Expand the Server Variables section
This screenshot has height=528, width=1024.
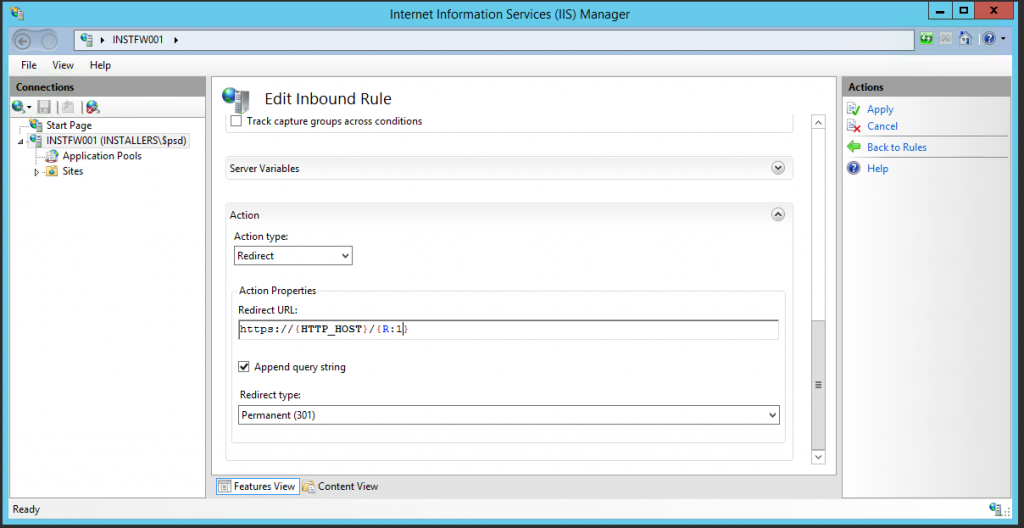coord(778,168)
